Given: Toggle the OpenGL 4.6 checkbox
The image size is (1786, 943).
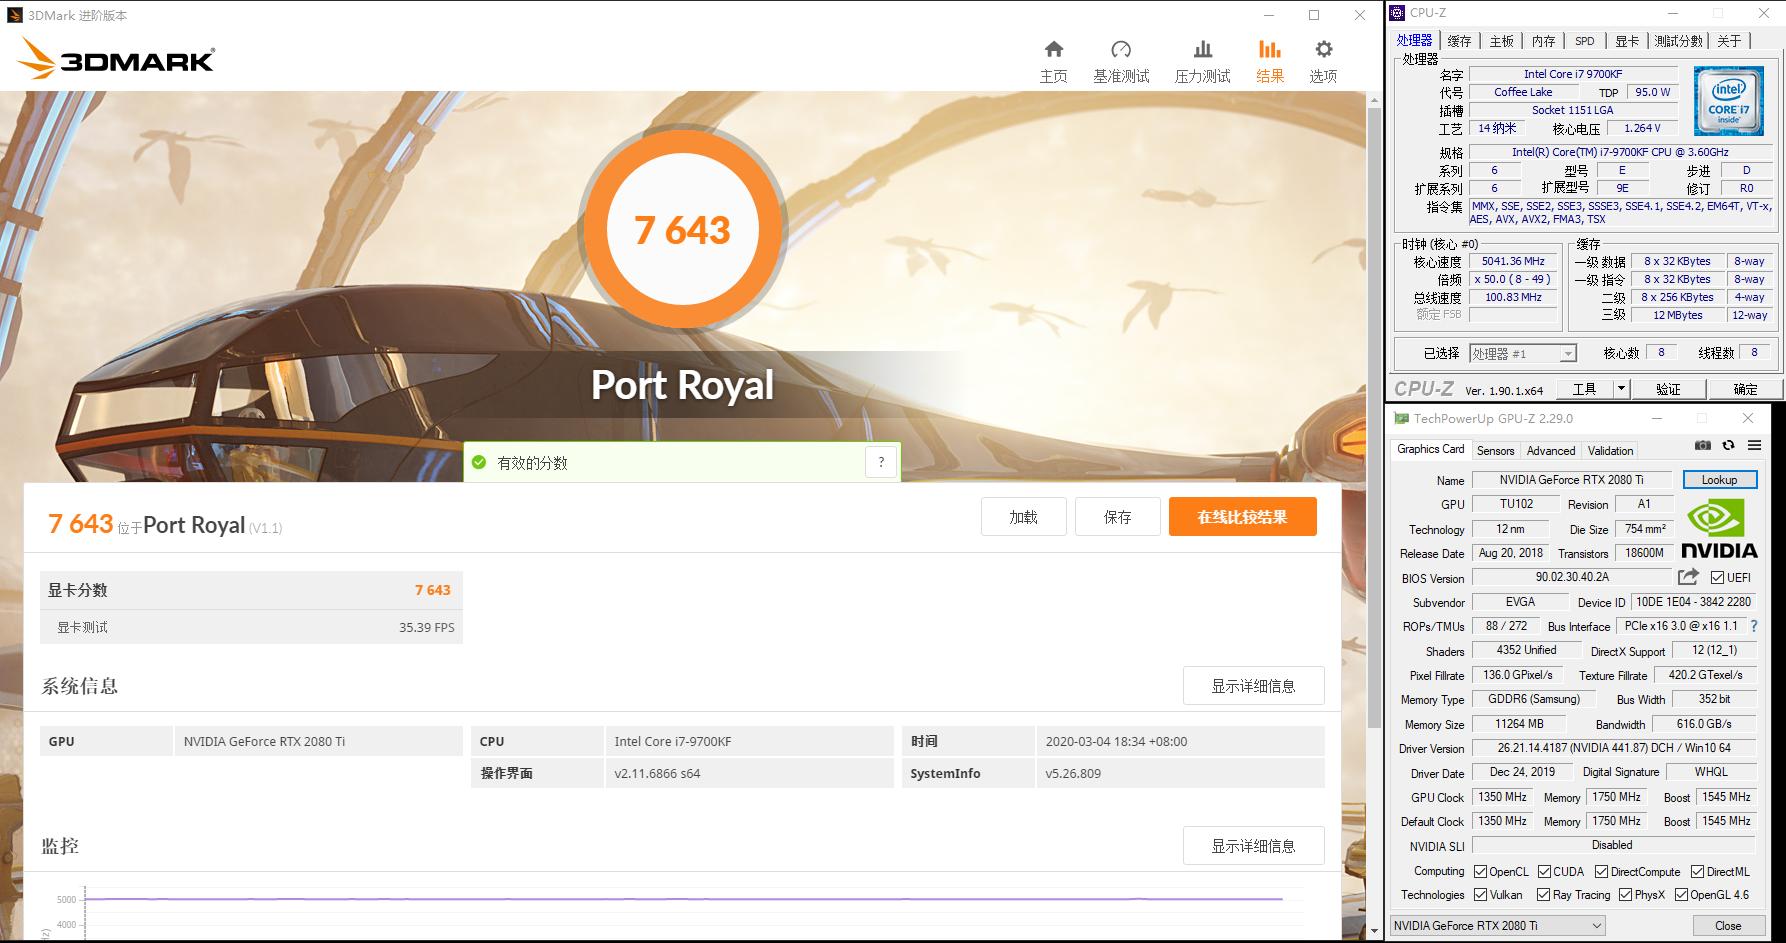Looking at the screenshot, I should (x=1681, y=895).
